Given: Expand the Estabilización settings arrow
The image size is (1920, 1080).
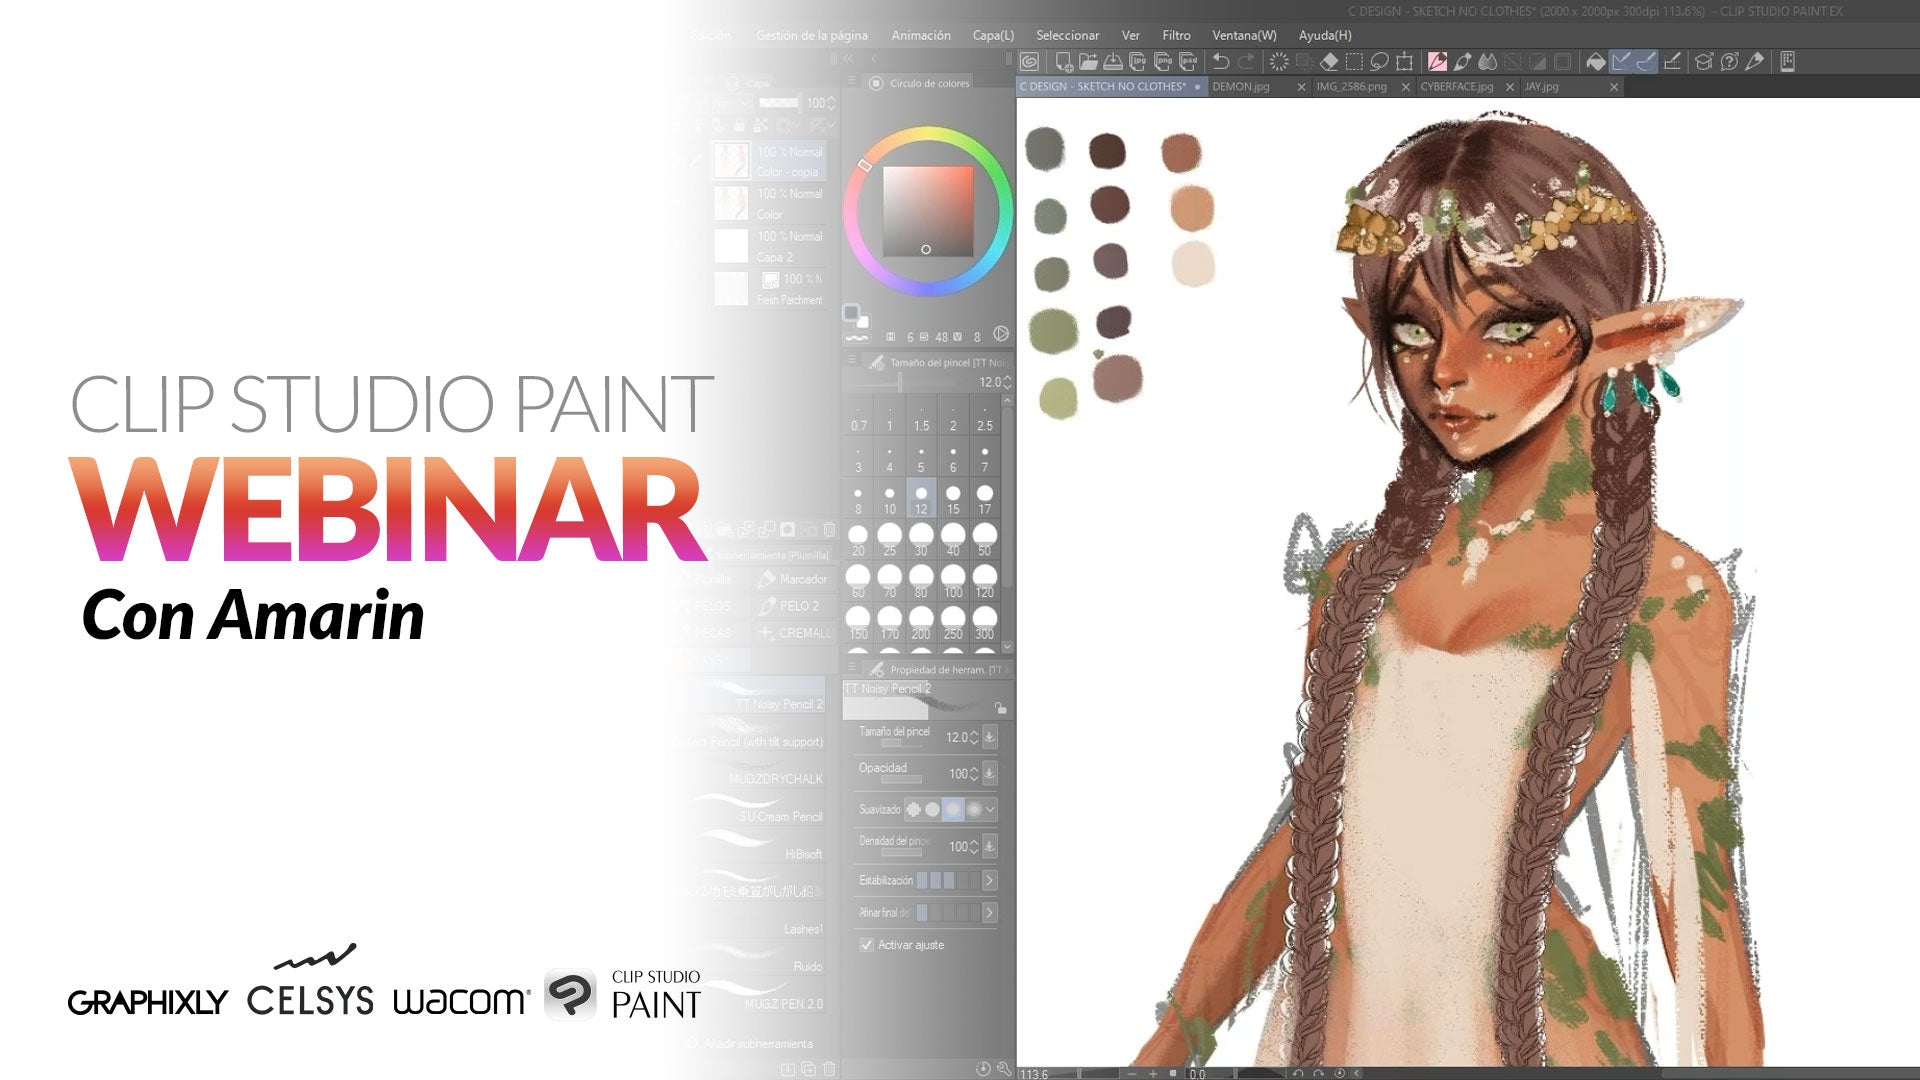Looking at the screenshot, I should coord(989,880).
